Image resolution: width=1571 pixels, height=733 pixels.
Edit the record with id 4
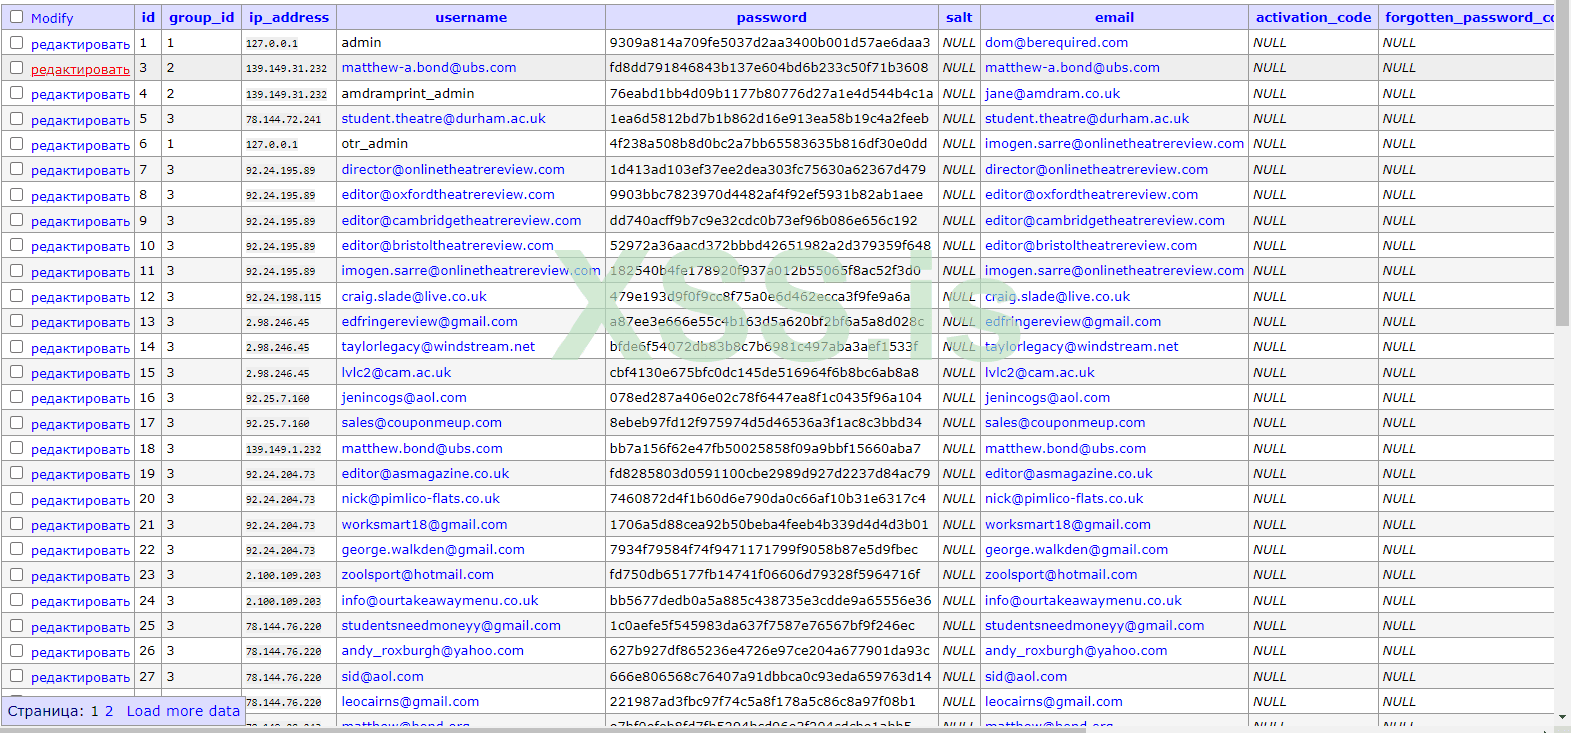[x=80, y=94]
